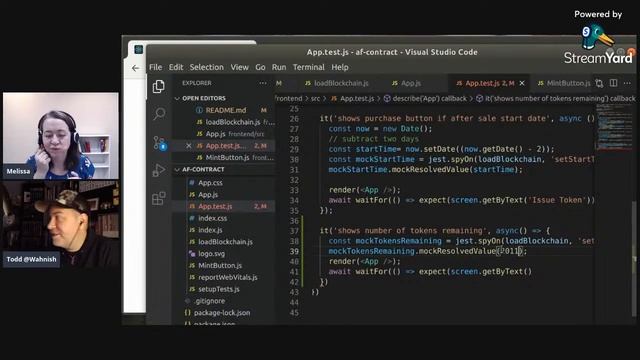
Task: Open the View menu
Action: point(240,67)
